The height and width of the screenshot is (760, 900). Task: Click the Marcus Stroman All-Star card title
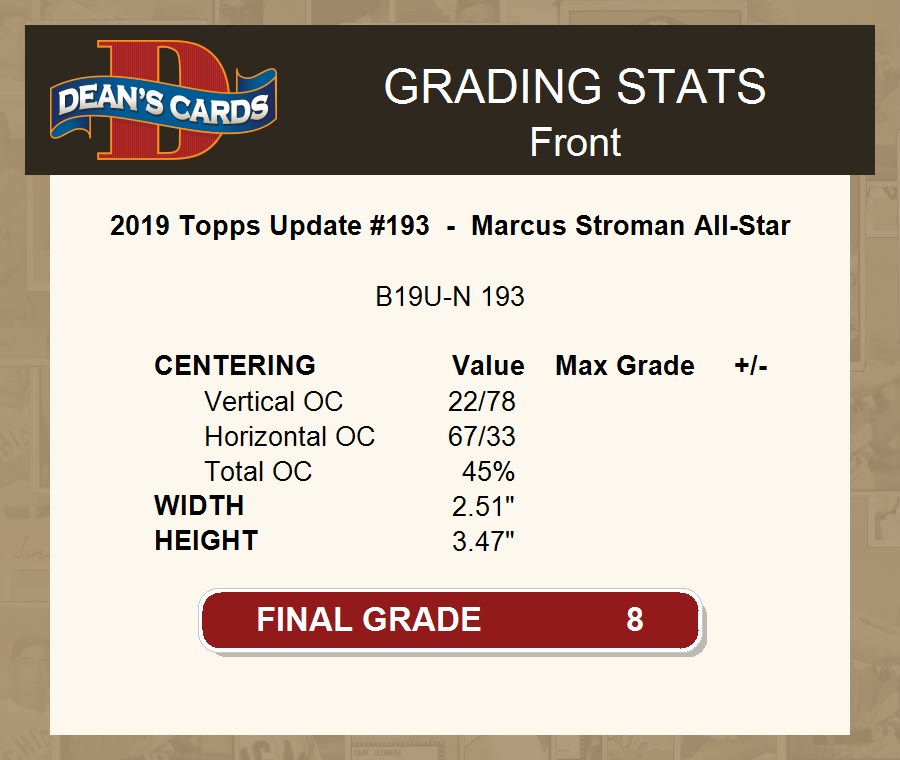tap(450, 226)
